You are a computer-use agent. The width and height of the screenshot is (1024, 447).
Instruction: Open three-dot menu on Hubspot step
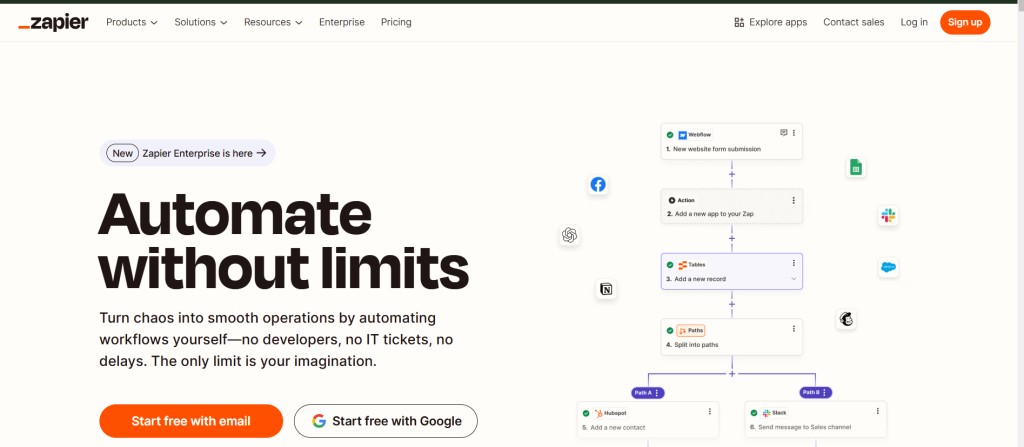710,411
